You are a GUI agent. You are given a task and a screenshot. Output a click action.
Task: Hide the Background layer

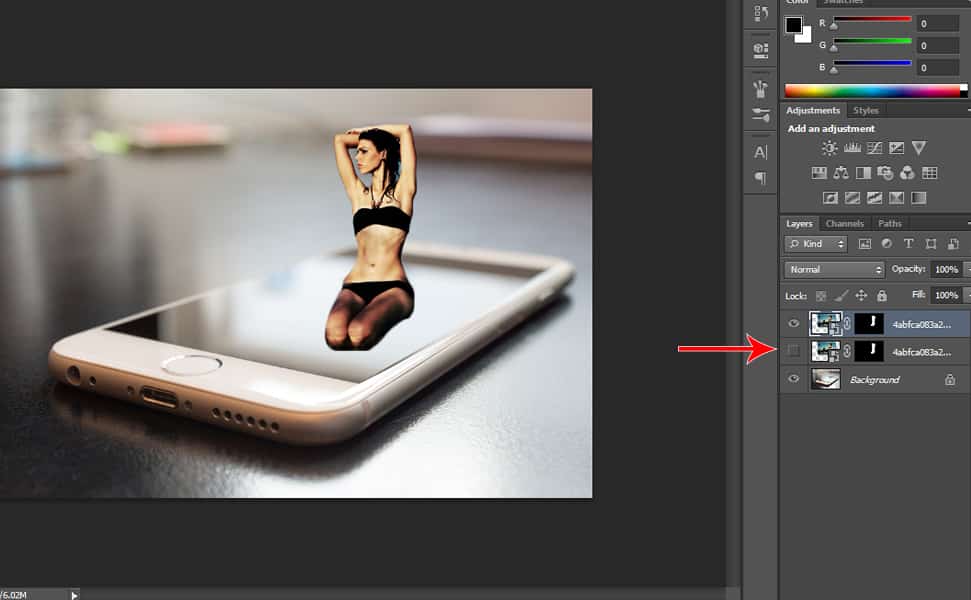793,379
